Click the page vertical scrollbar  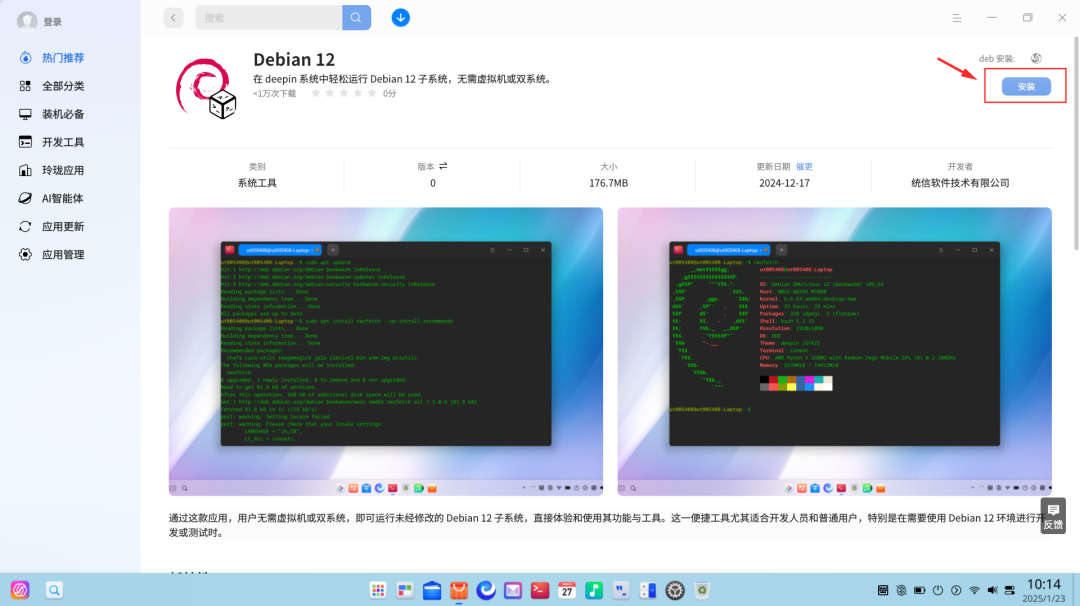click(1076, 145)
